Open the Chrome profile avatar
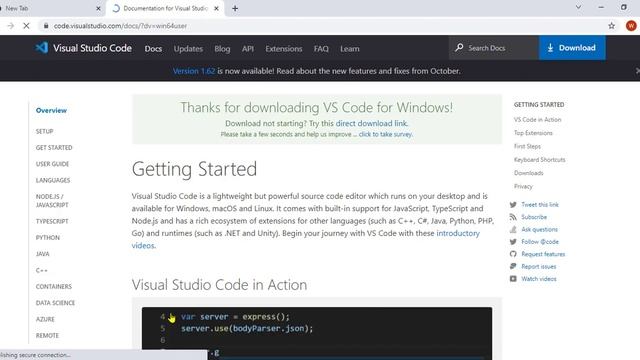 click(x=631, y=26)
